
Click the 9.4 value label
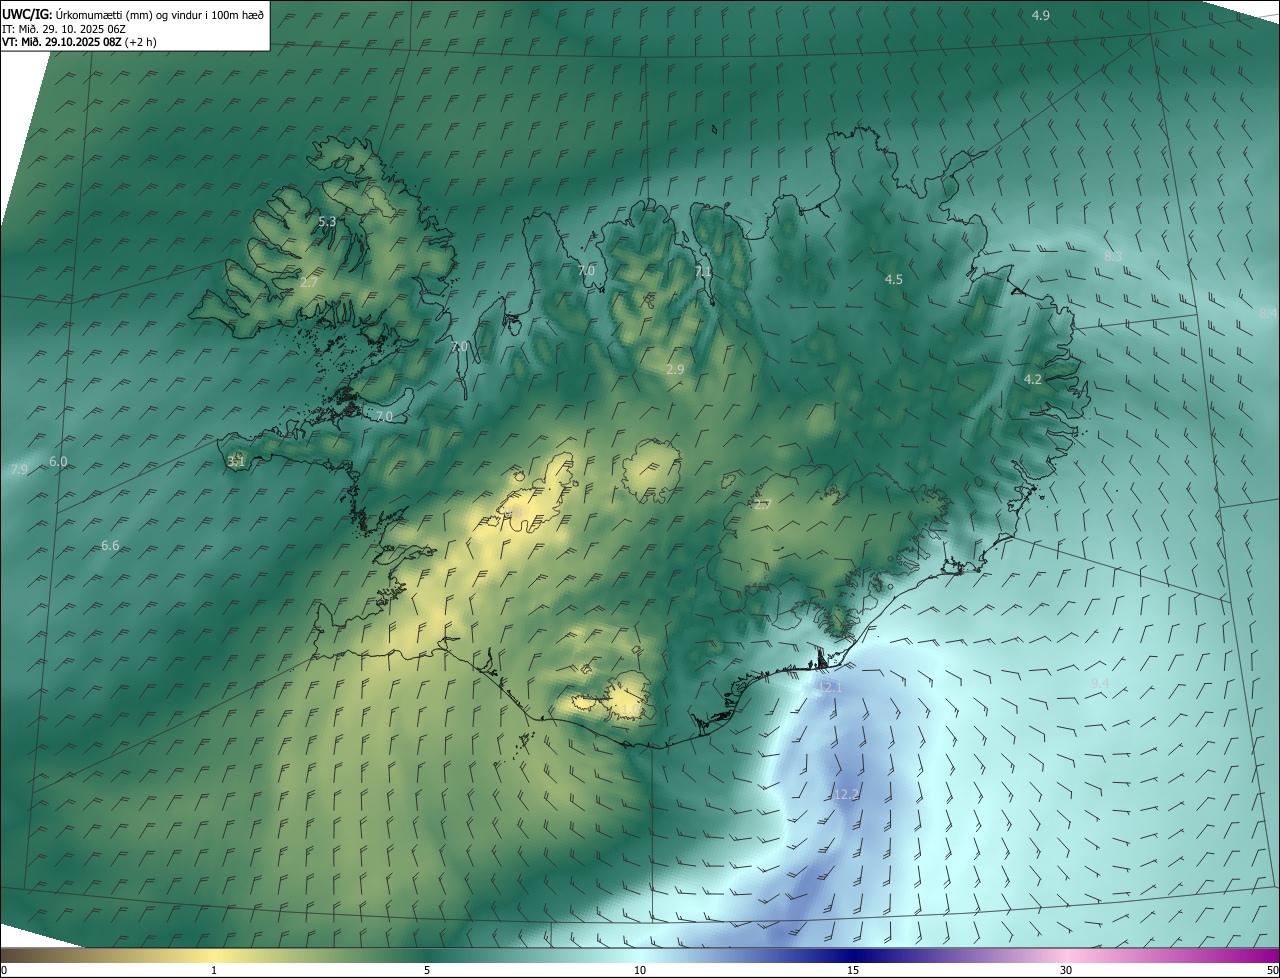click(x=1100, y=683)
